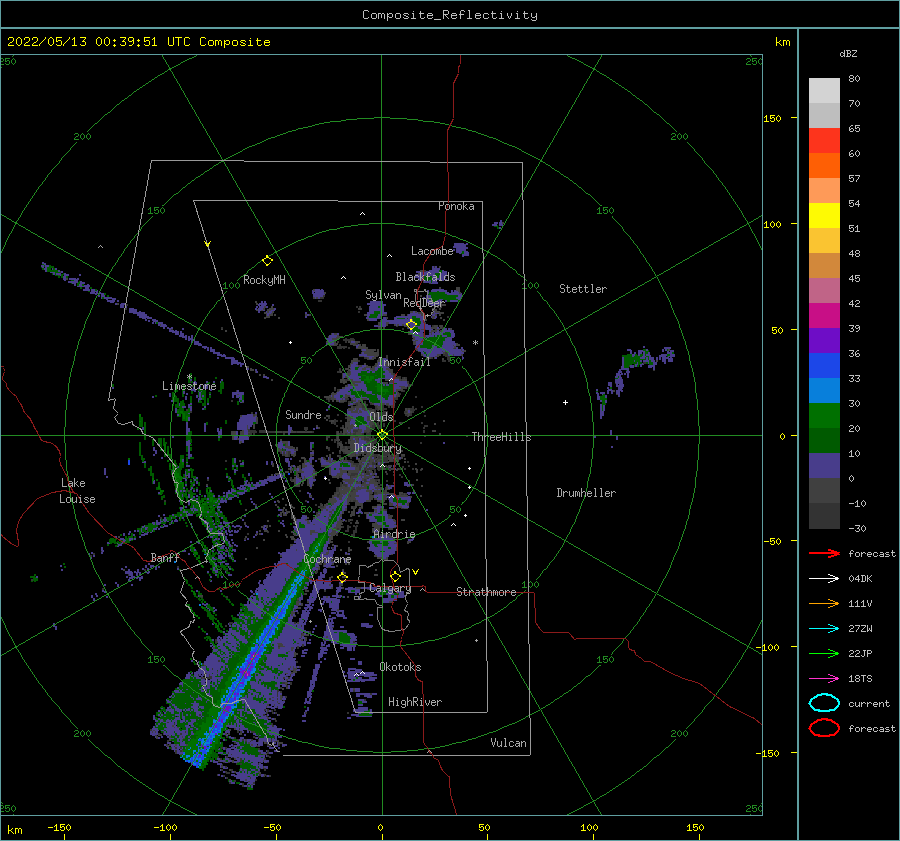Click the Okotoks town label
Image resolution: width=900 pixels, height=841 pixels.
click(x=400, y=666)
